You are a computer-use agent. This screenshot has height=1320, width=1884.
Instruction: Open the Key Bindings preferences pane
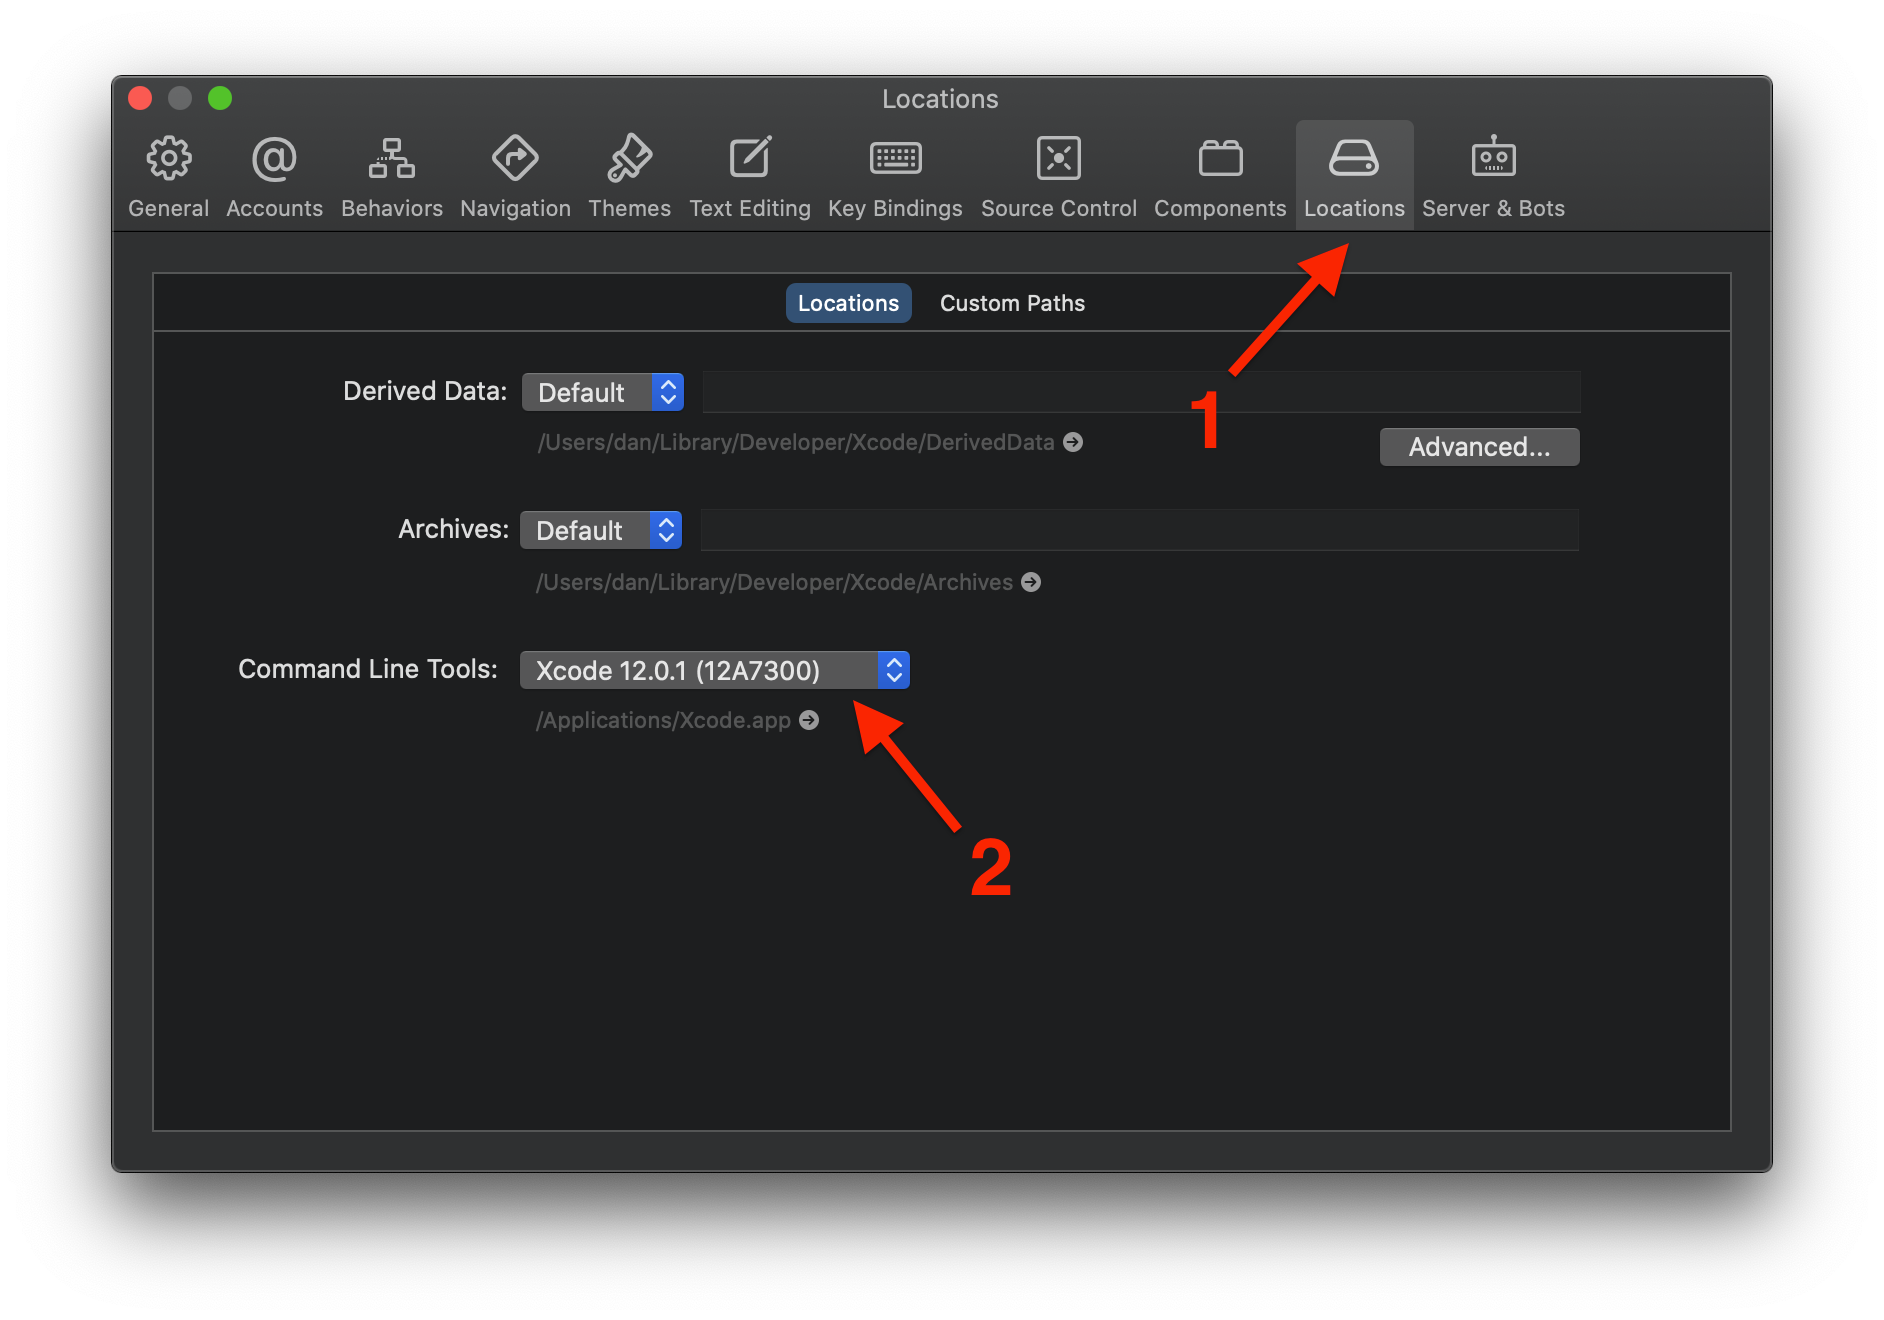(894, 175)
